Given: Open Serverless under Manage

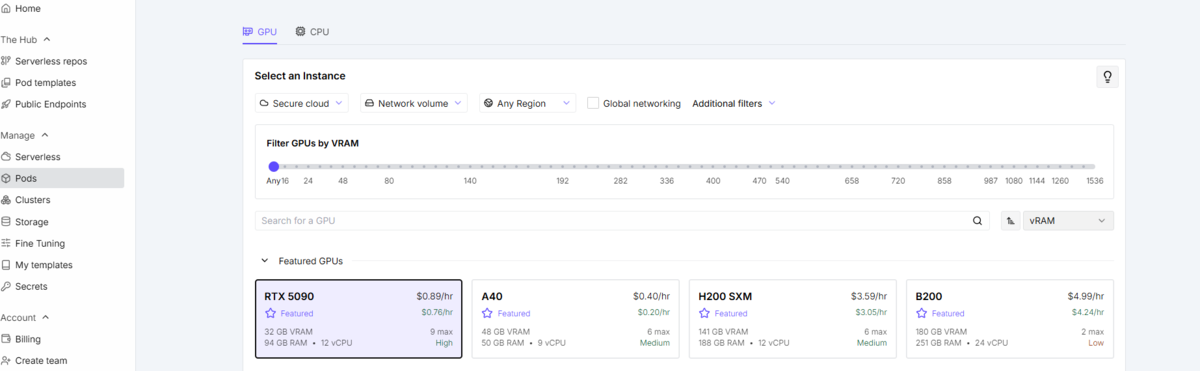Looking at the screenshot, I should [37, 157].
